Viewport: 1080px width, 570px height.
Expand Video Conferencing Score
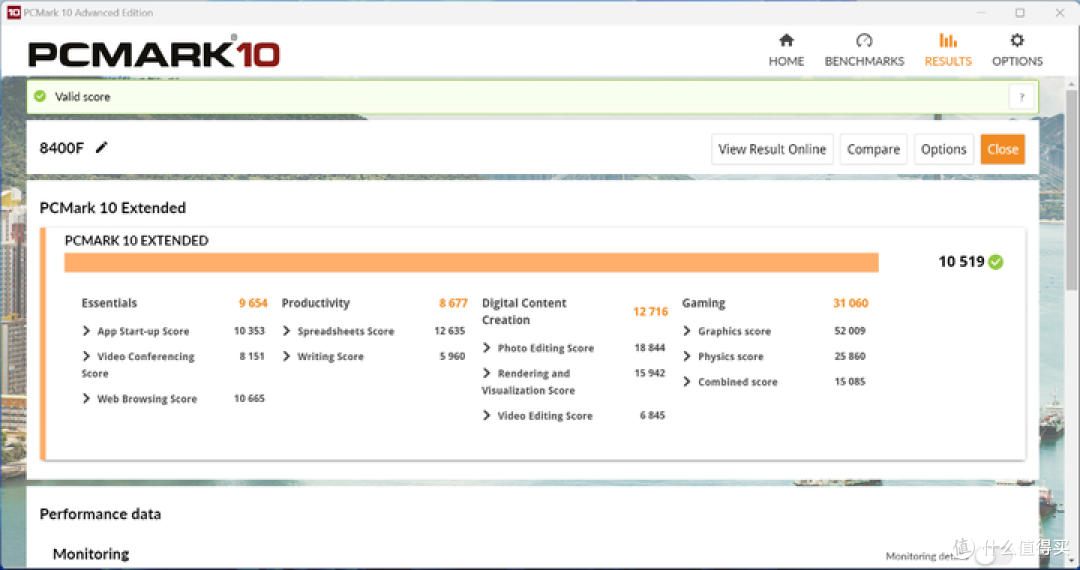(x=86, y=357)
